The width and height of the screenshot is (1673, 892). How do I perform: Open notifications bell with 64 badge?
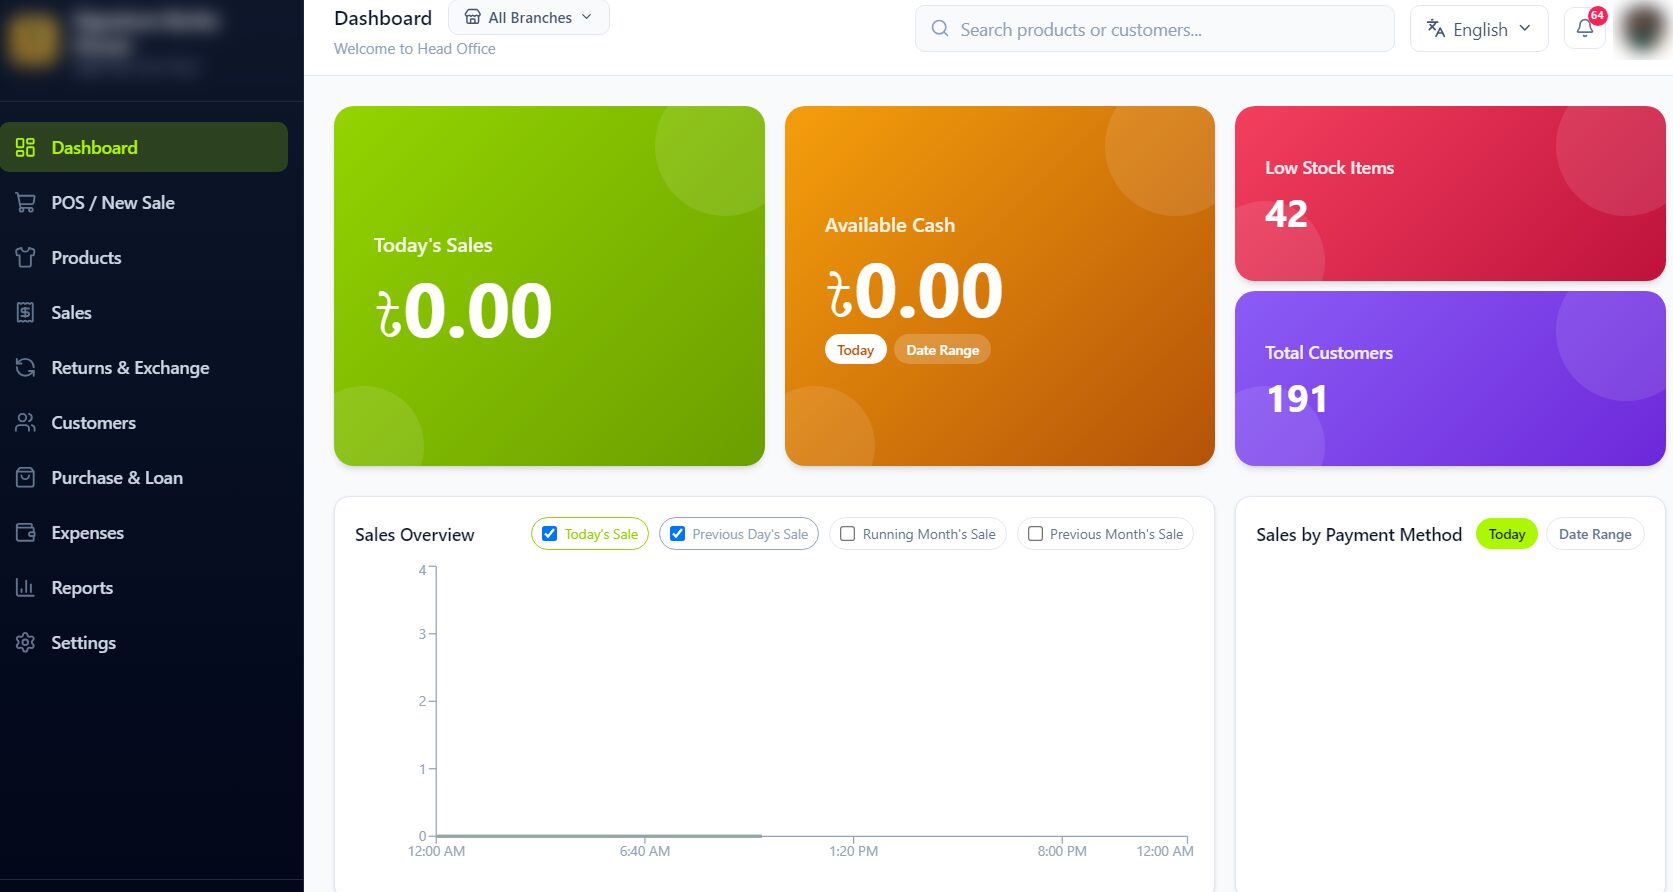pos(1585,28)
